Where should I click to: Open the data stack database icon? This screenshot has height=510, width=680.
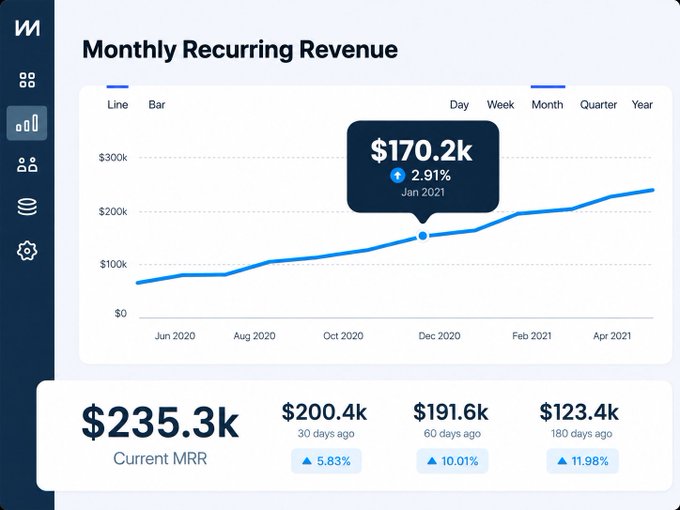tap(27, 207)
